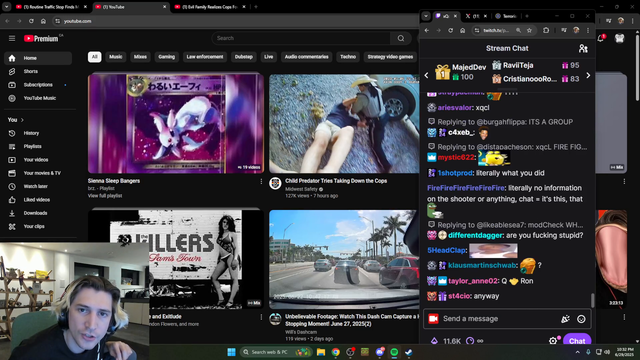The image size is (640, 360).
Task: Select the Live filter chip
Action: click(269, 57)
